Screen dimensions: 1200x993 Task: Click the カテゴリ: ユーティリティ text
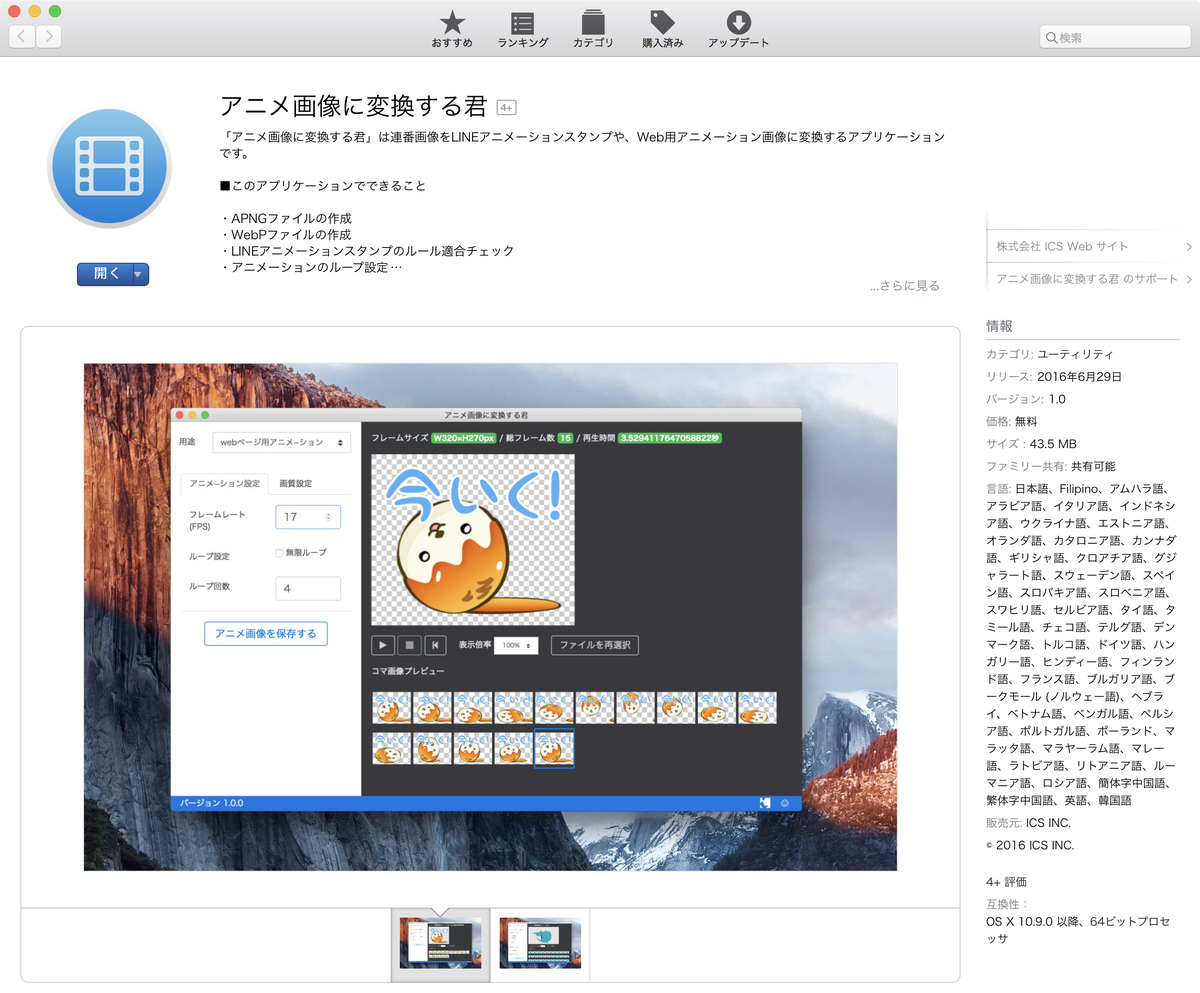(x=1049, y=354)
